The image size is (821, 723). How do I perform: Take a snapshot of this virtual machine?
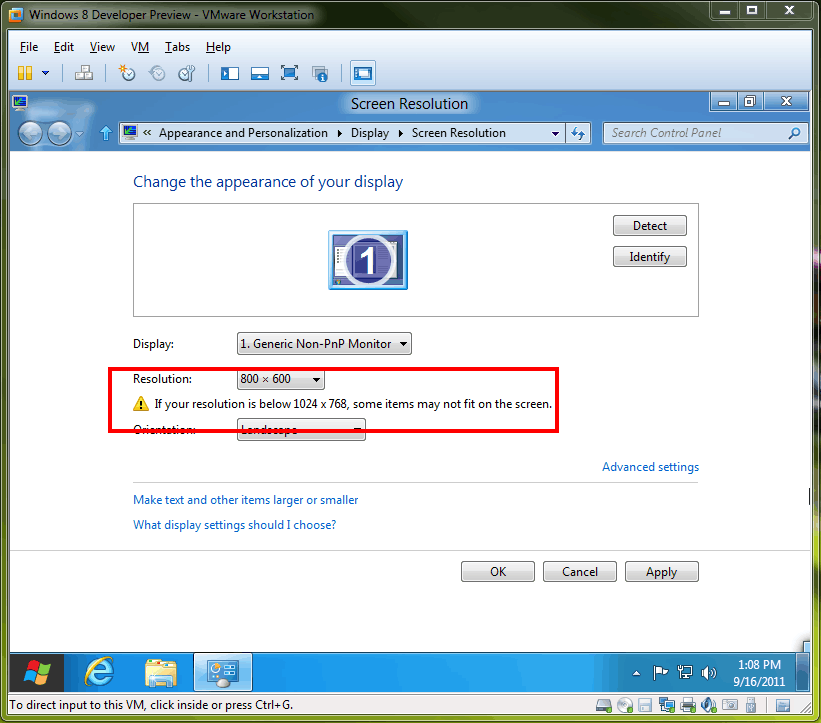click(x=127, y=73)
